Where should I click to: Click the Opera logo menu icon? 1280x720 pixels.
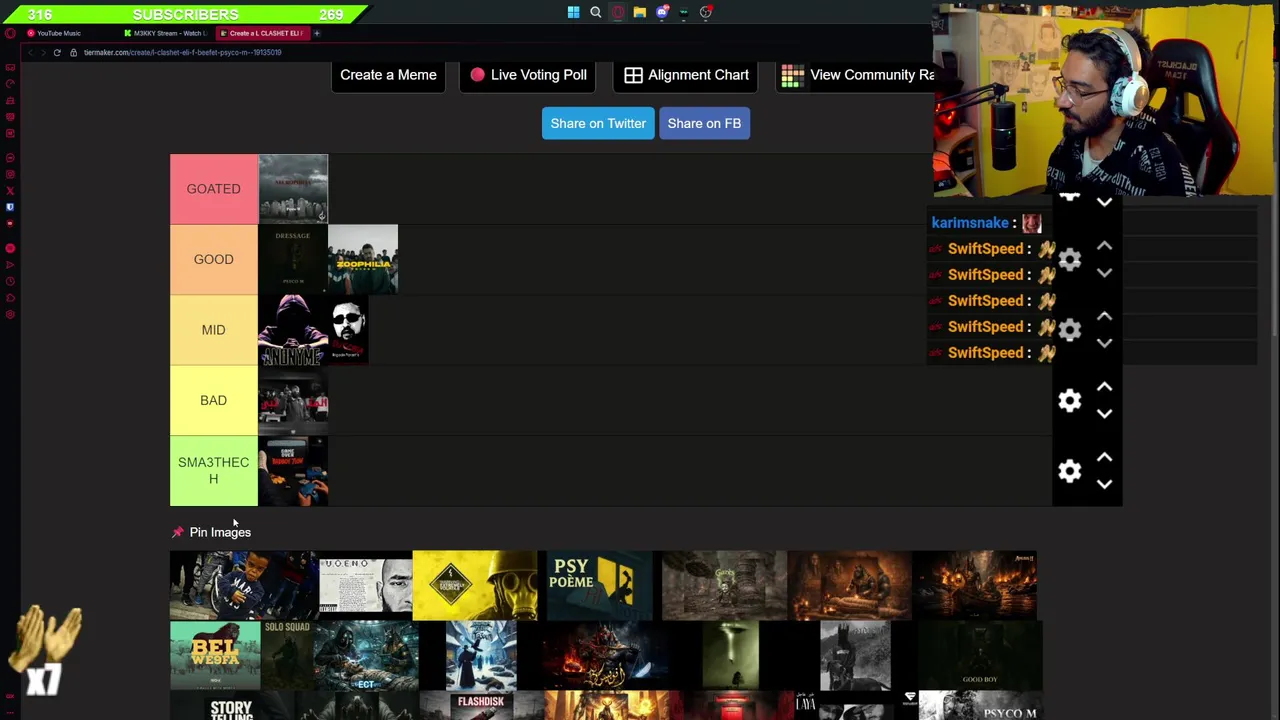(10, 33)
